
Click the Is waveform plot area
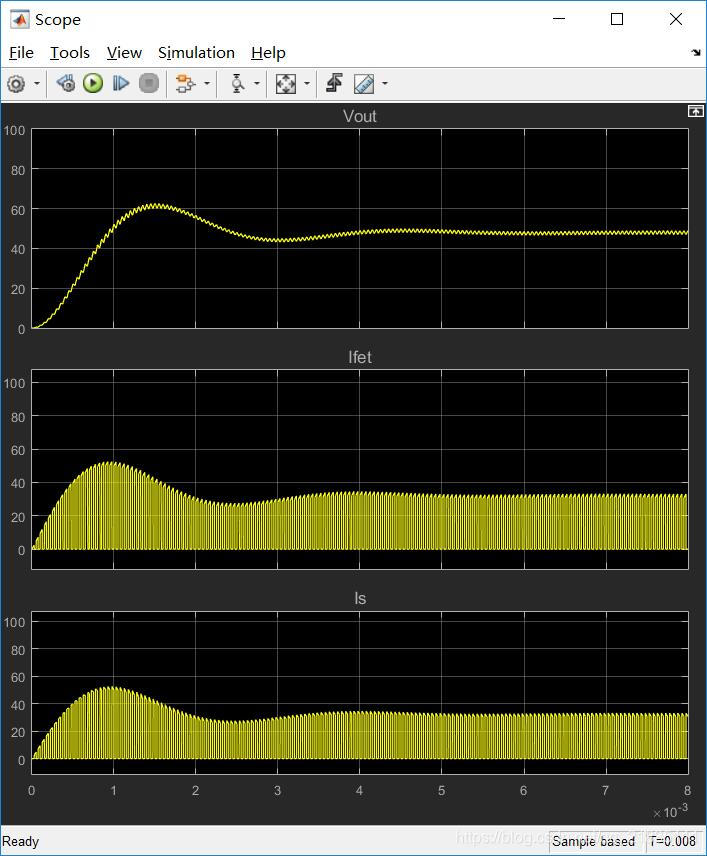[360, 692]
